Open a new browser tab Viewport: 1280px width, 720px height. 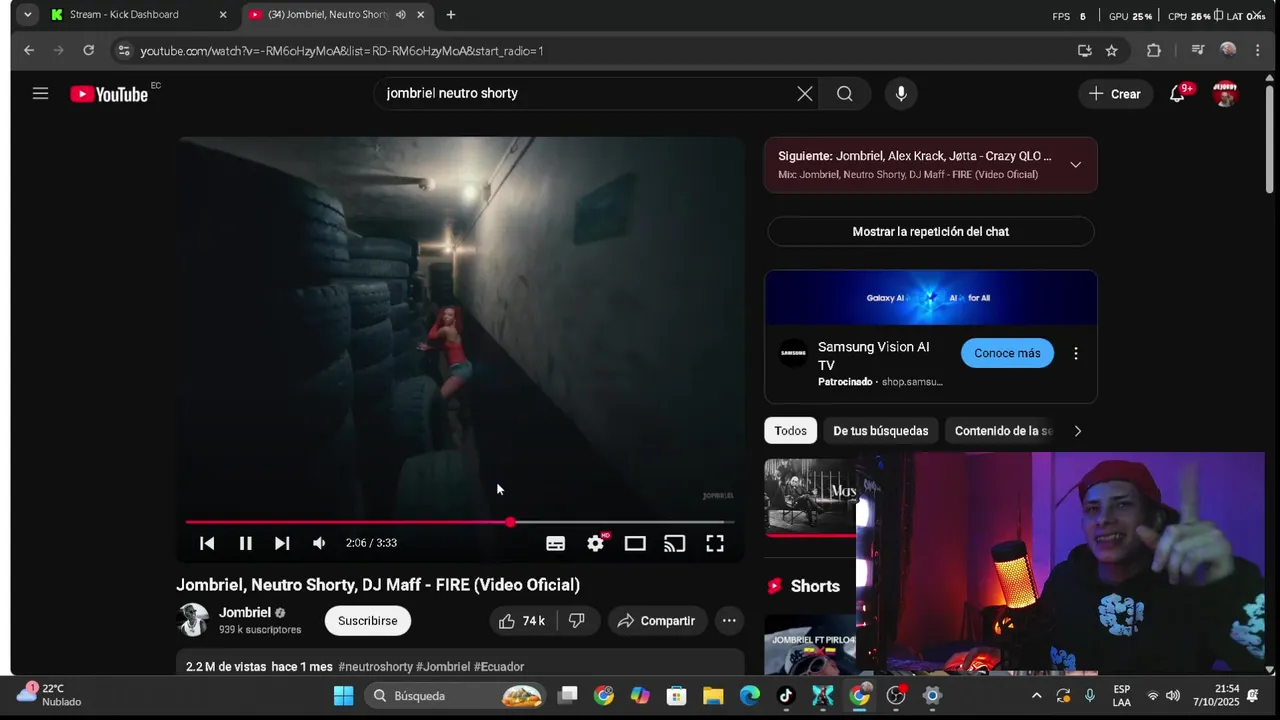coord(451,15)
